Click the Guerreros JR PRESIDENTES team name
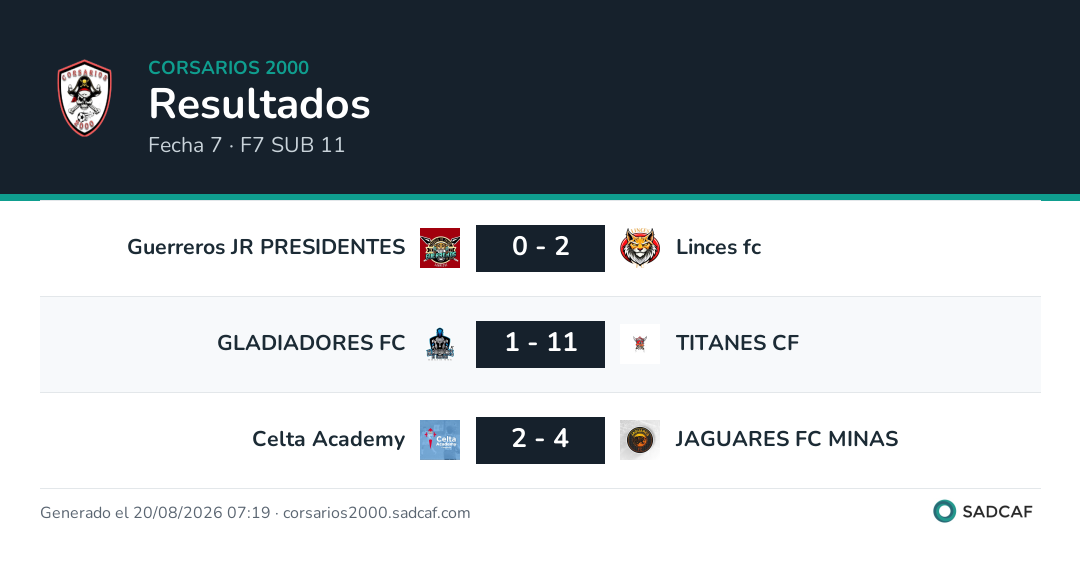 (266, 247)
